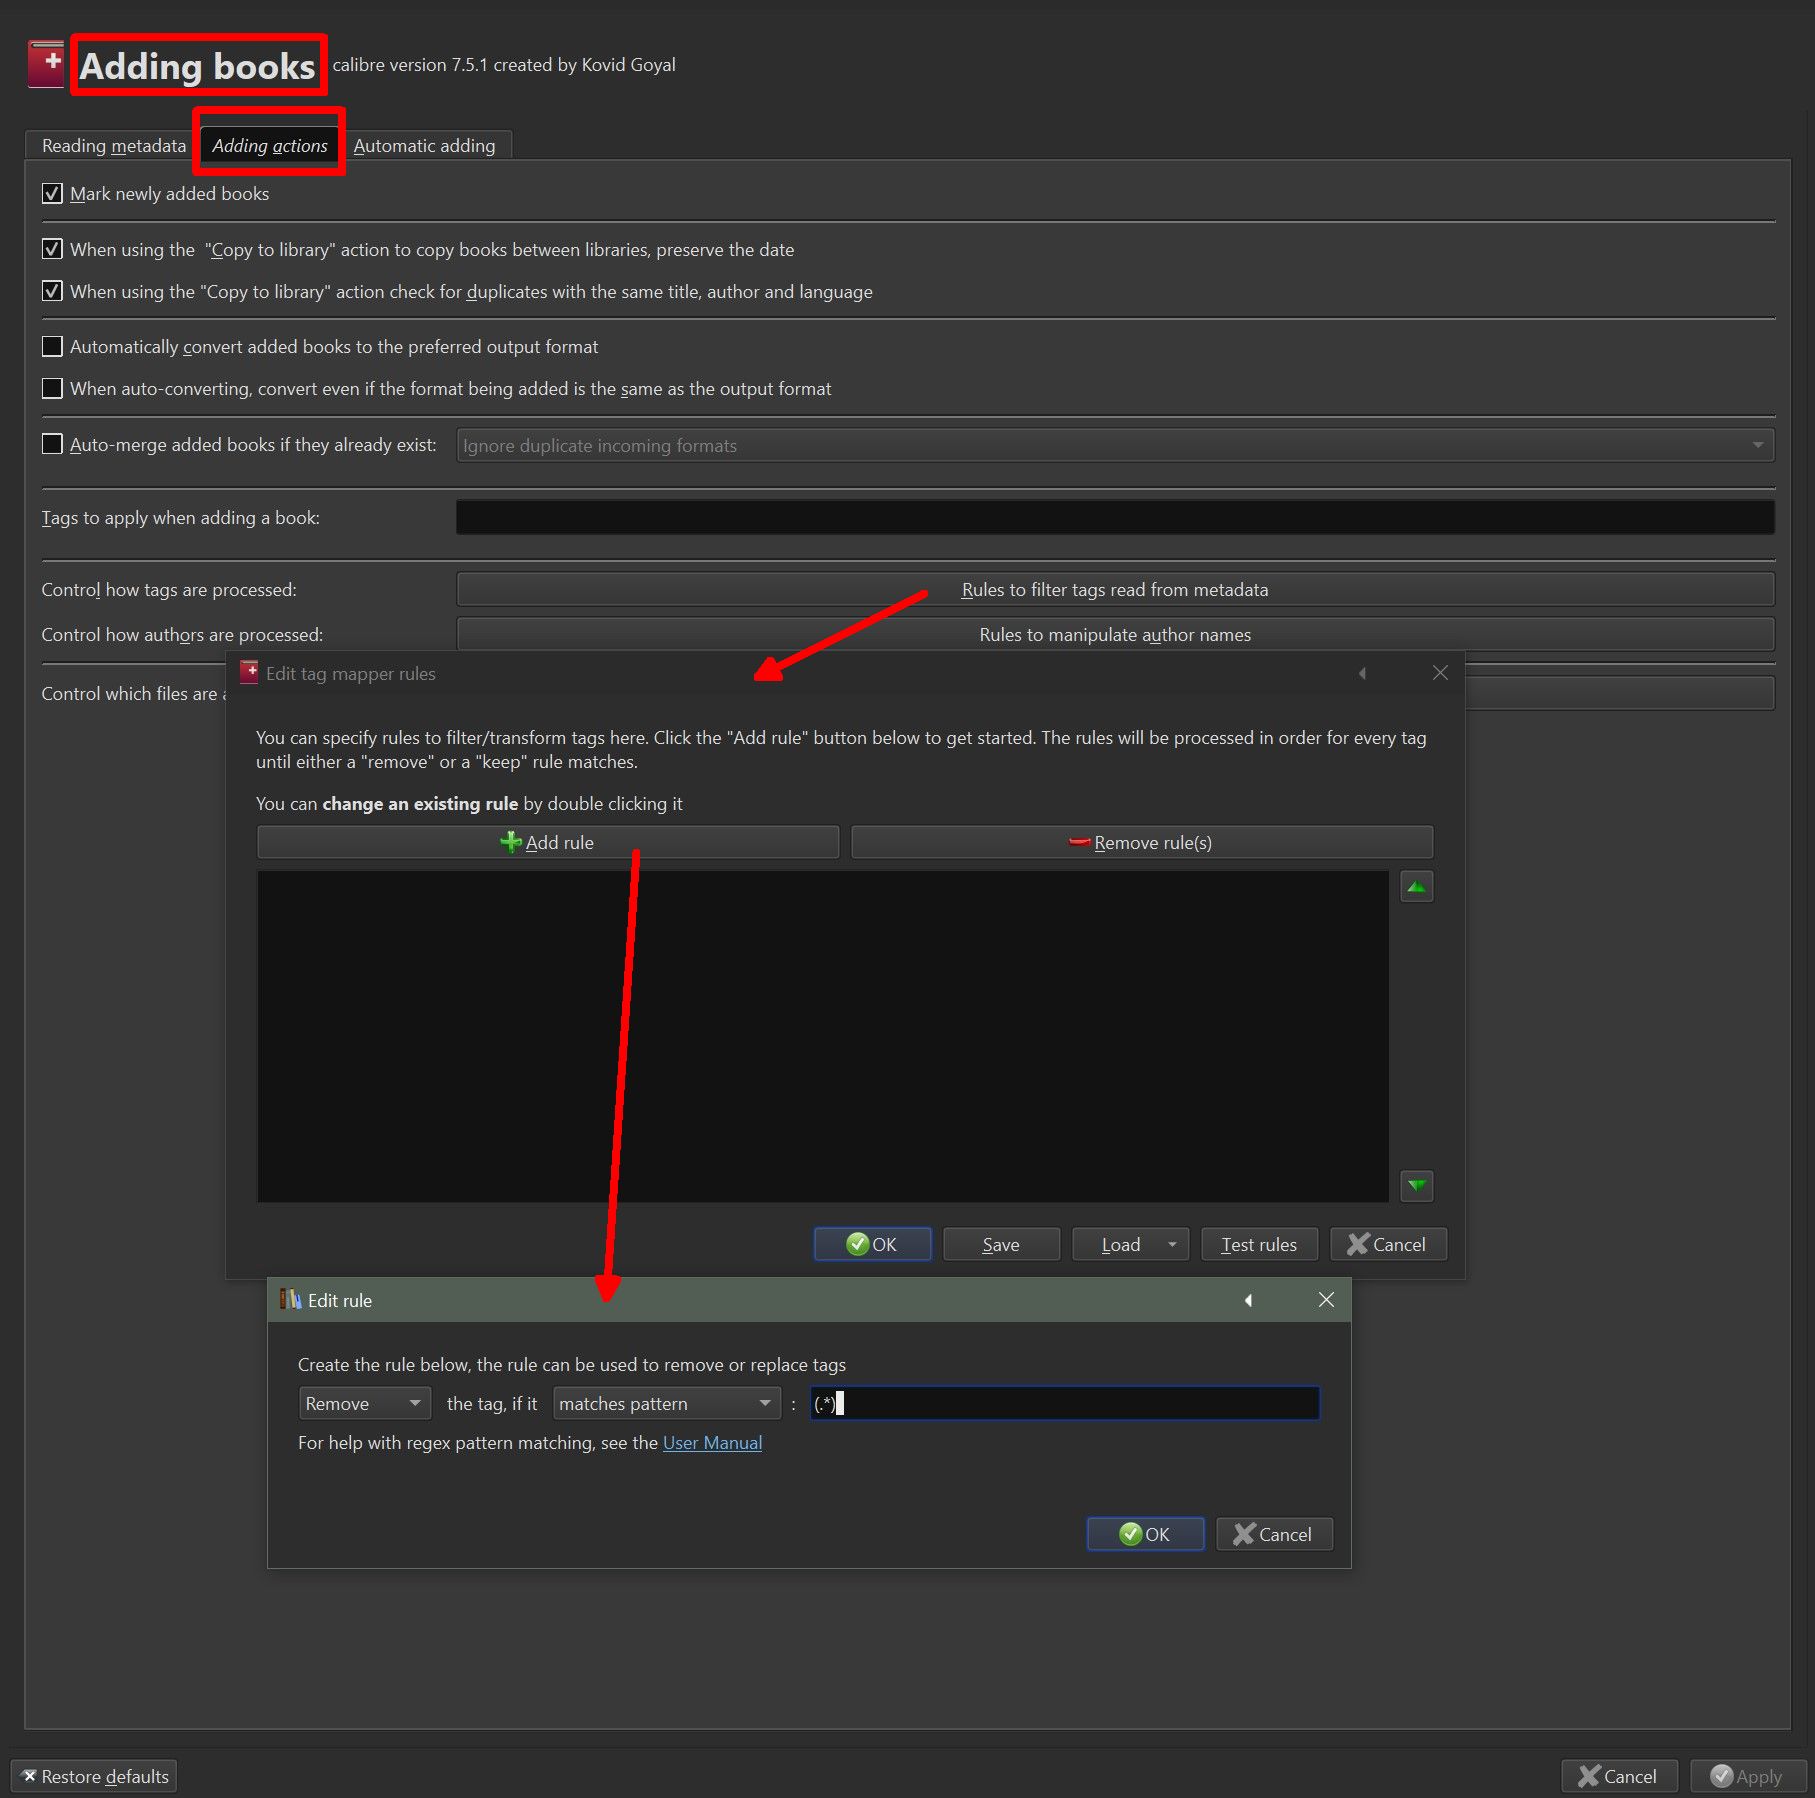1815x1798 pixels.
Task: Enable automatically convert added books
Action: point(52,346)
